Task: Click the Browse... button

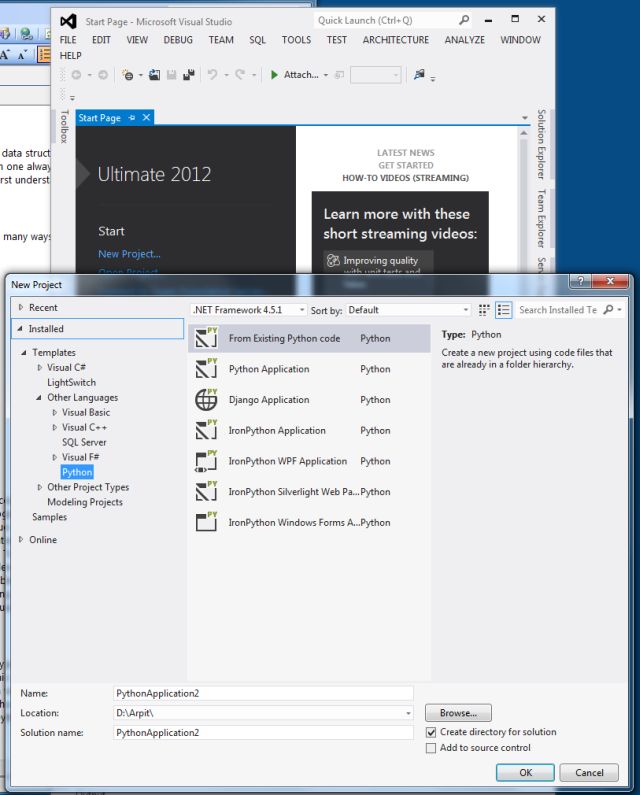Action: tap(458, 713)
